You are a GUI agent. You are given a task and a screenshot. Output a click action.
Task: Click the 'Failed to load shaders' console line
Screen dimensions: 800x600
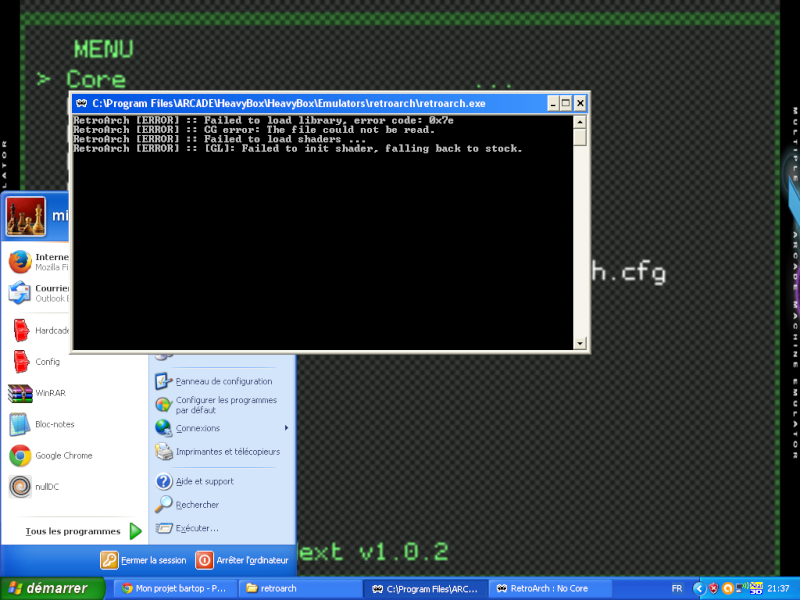click(x=219, y=139)
